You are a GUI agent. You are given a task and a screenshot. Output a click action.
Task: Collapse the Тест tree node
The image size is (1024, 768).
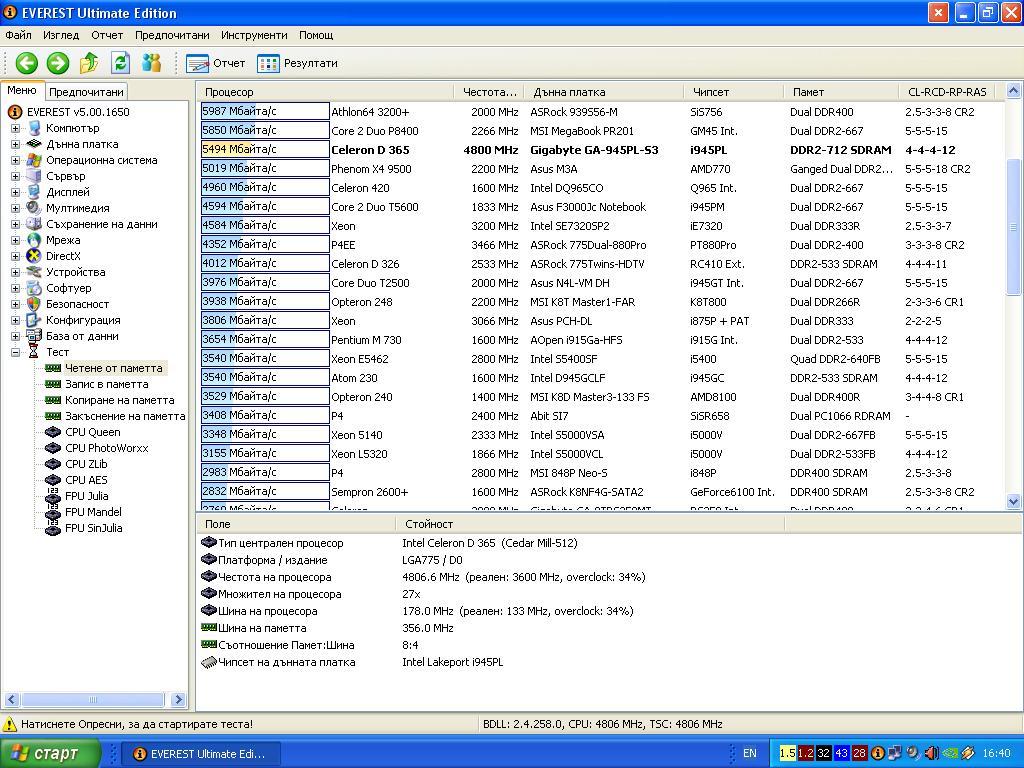pos(15,353)
